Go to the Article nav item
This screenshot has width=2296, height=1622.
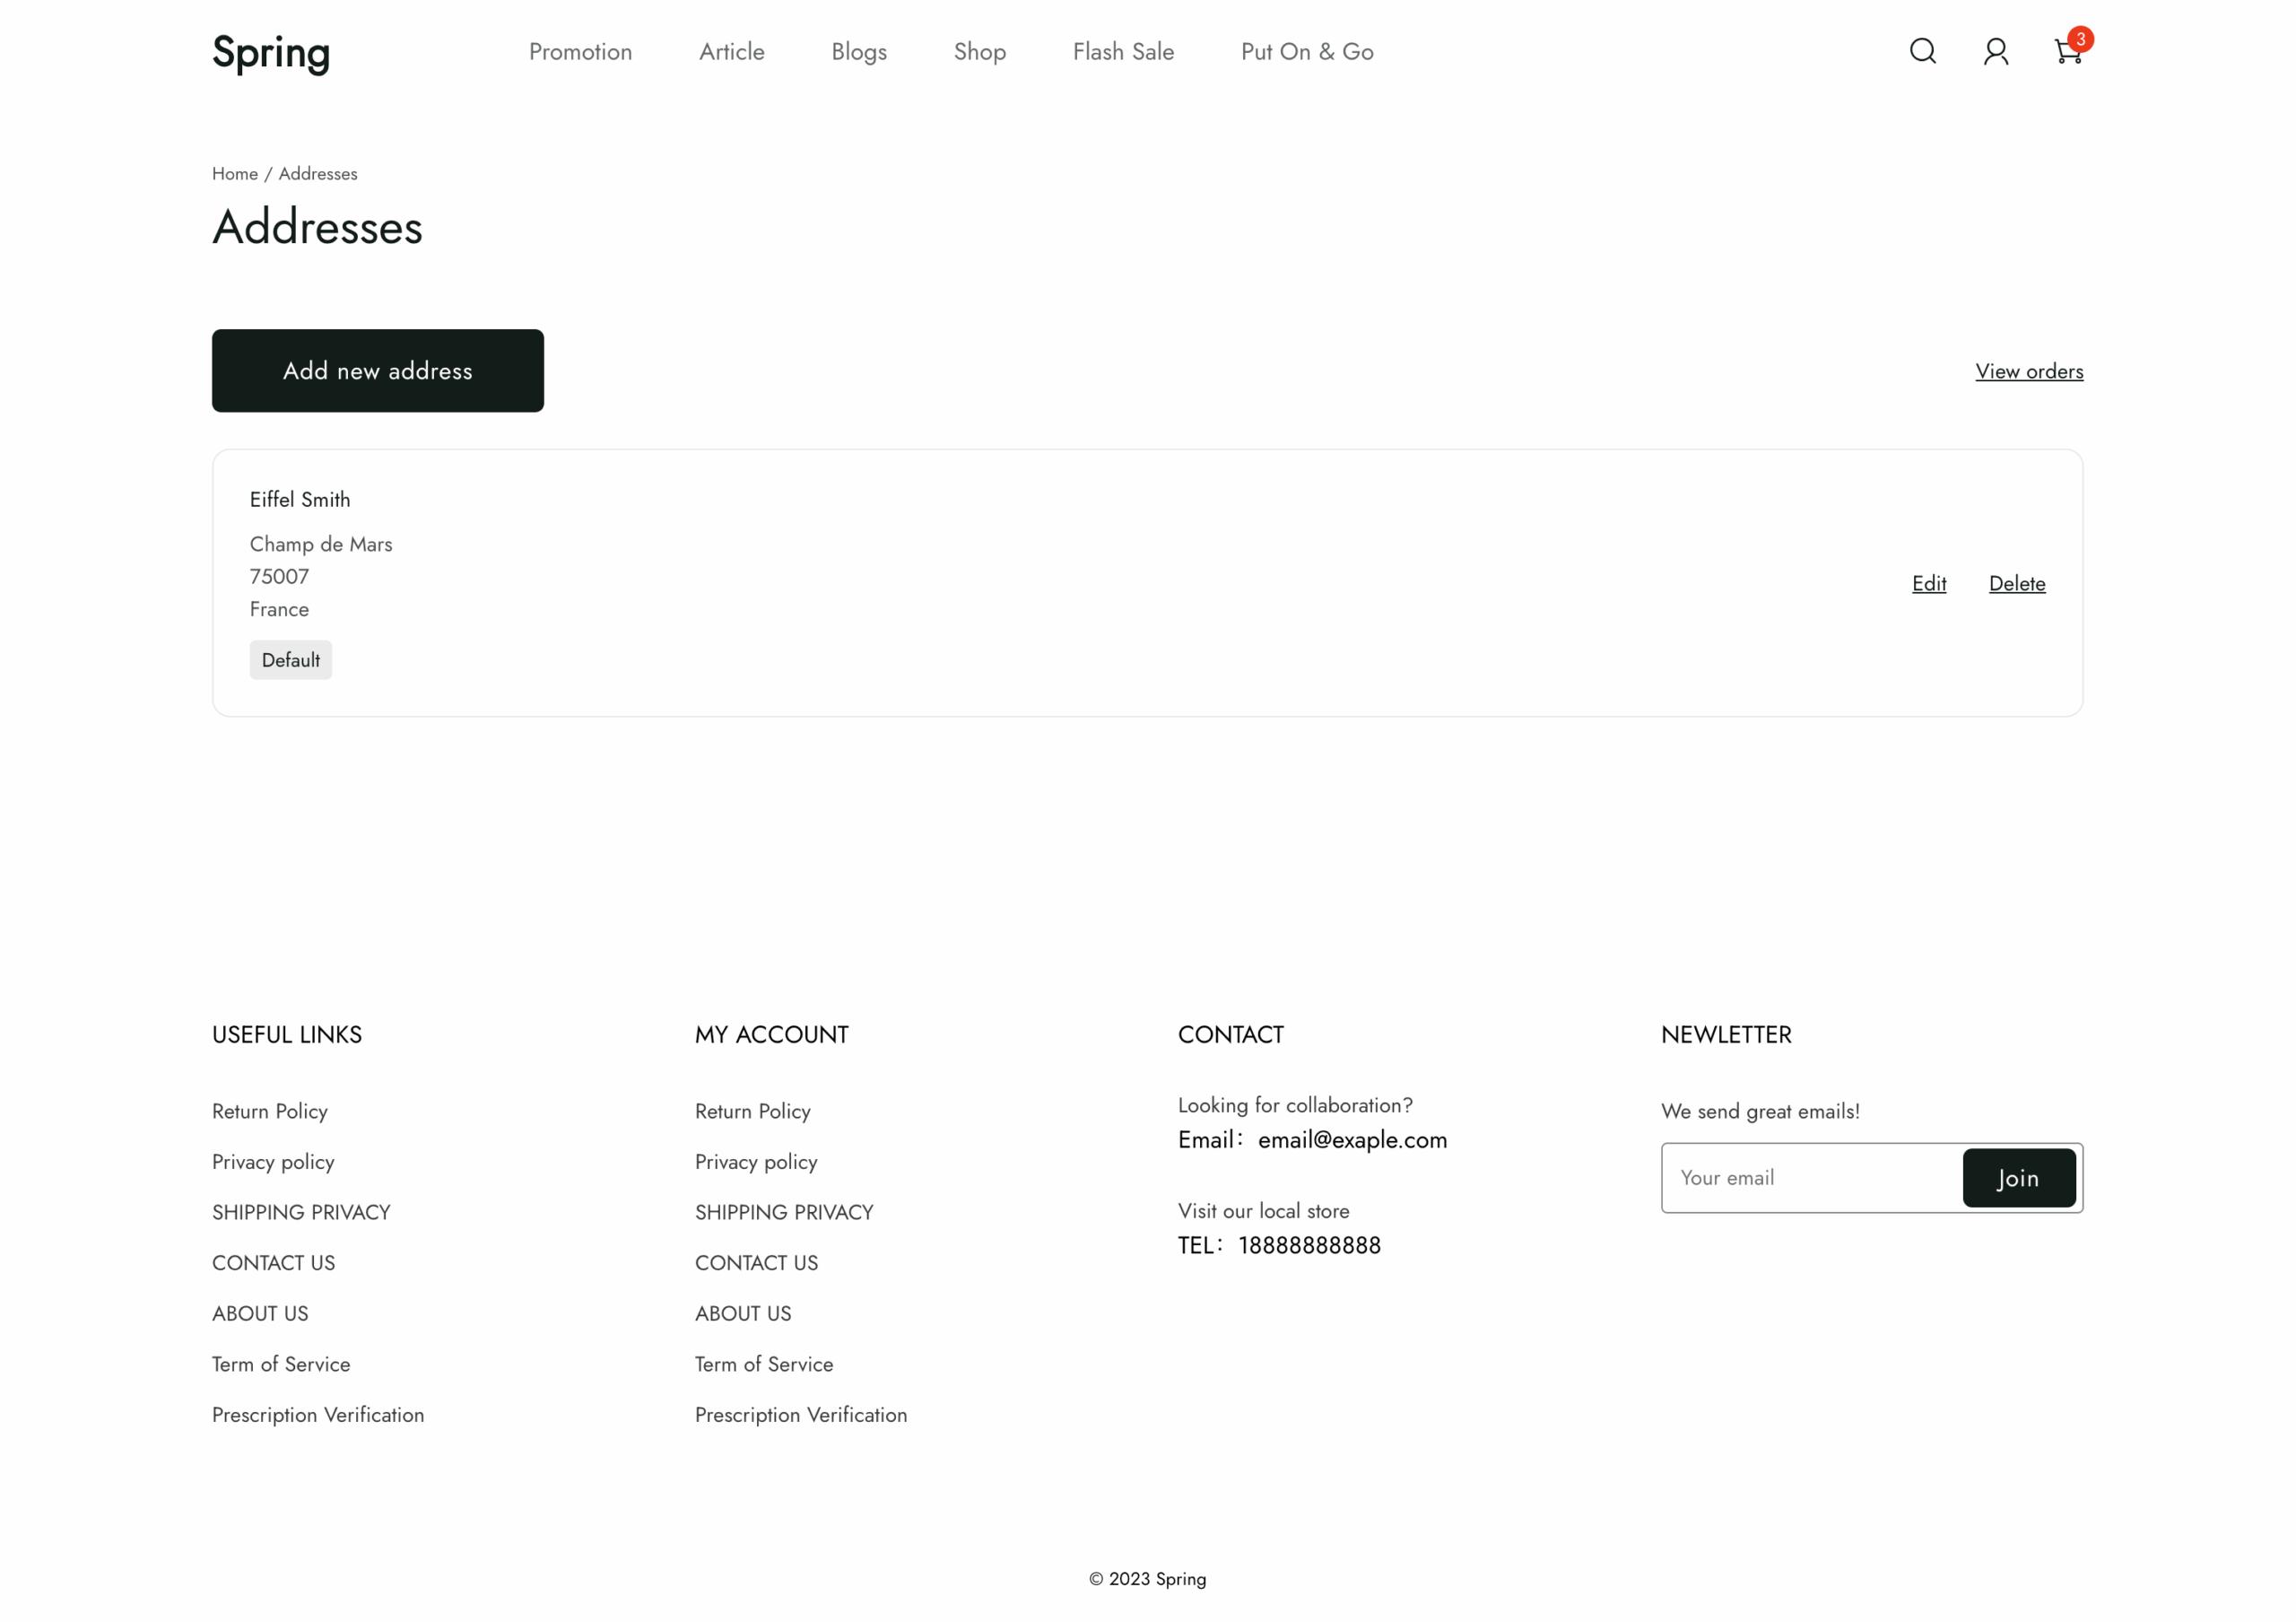(x=731, y=51)
